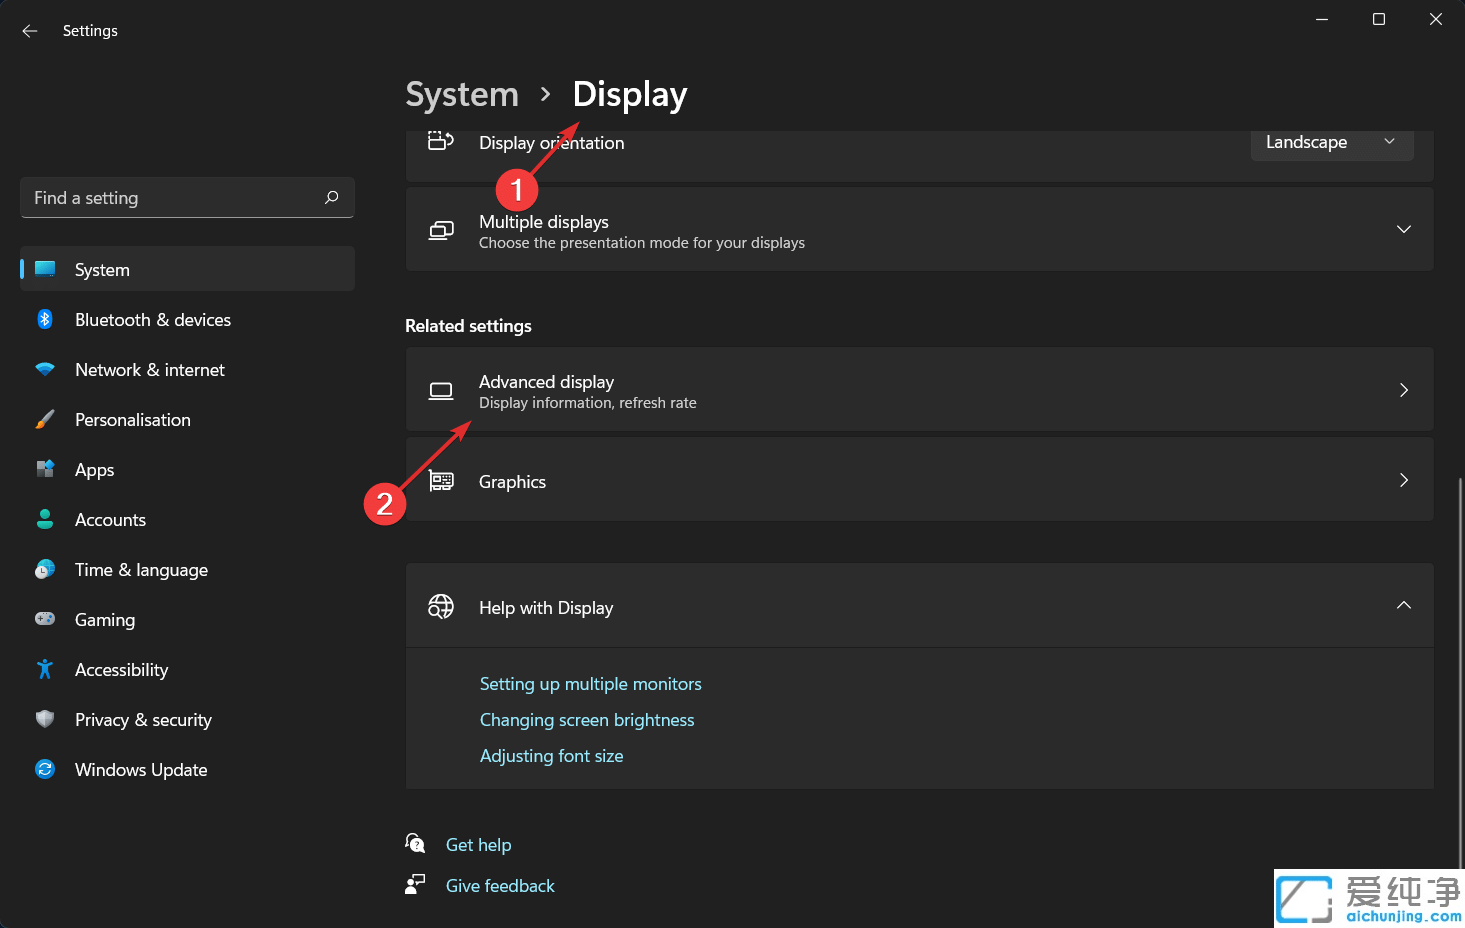Click the Privacy & security lock icon
Viewport: 1465px width, 928px height.
tap(45, 719)
